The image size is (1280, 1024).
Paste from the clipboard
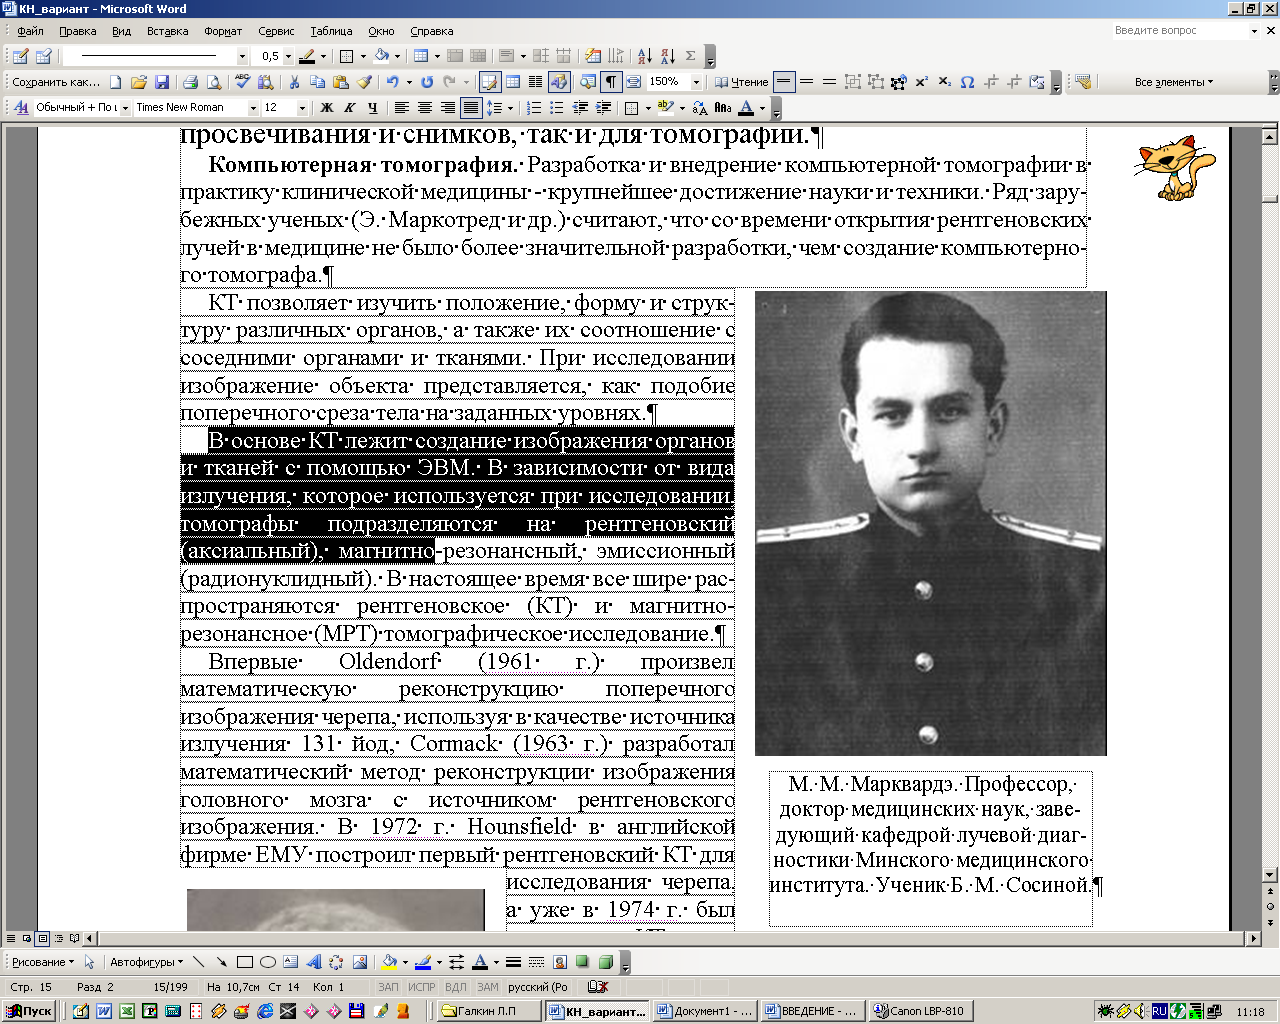click(x=340, y=82)
